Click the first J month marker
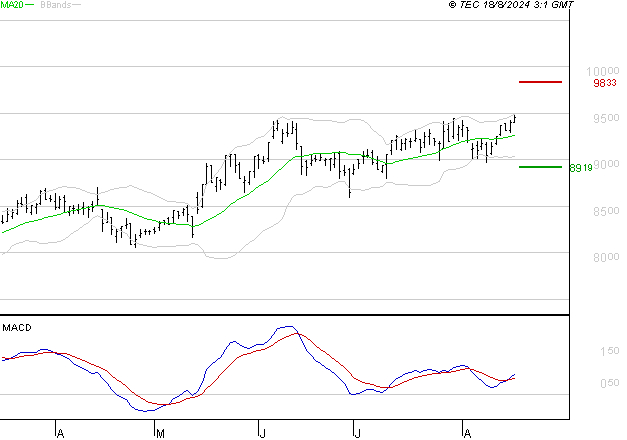 point(262,433)
